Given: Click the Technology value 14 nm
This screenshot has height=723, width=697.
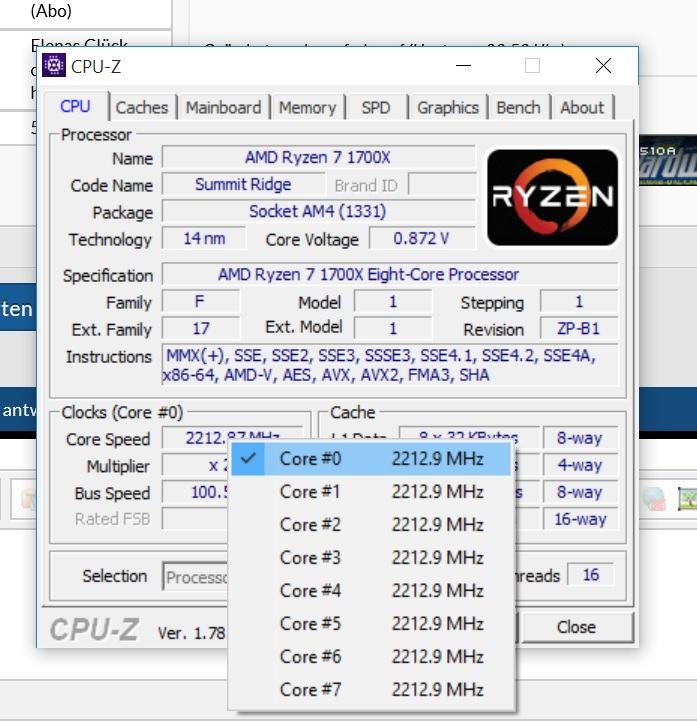Looking at the screenshot, I should [204, 238].
